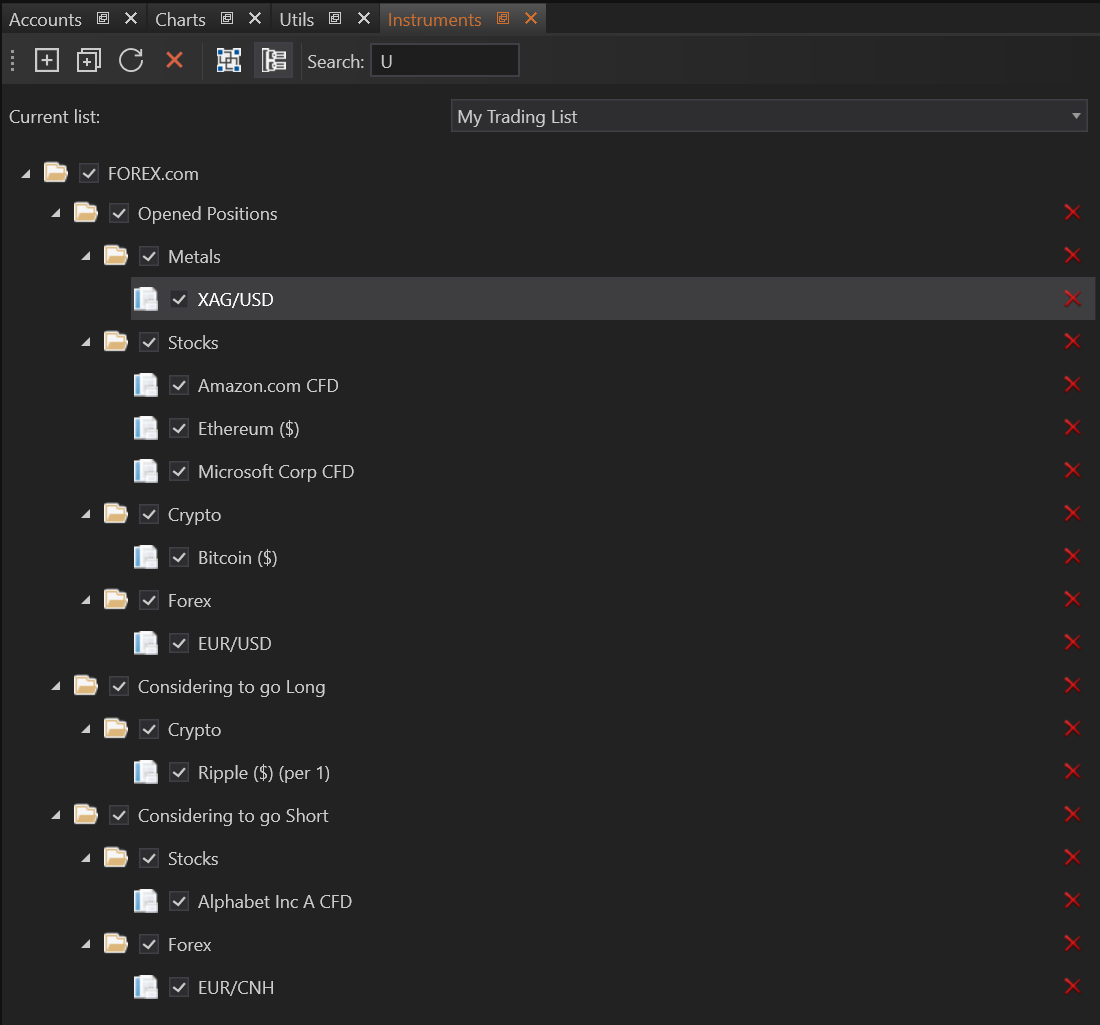Image resolution: width=1100 pixels, height=1025 pixels.
Task: Toggle the tree view toolbar icon
Action: tap(273, 61)
